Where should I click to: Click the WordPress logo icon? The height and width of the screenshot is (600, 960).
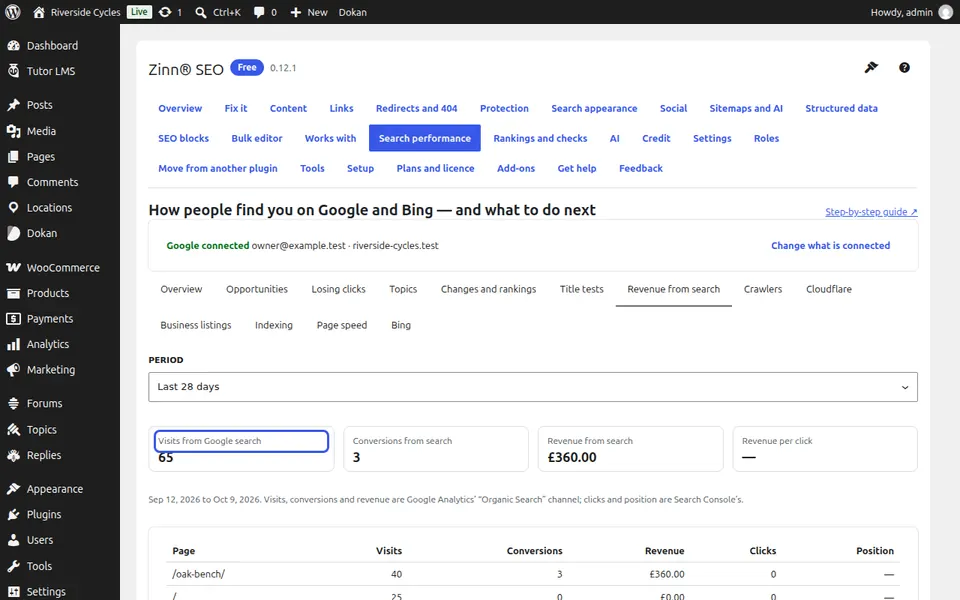[13, 12]
